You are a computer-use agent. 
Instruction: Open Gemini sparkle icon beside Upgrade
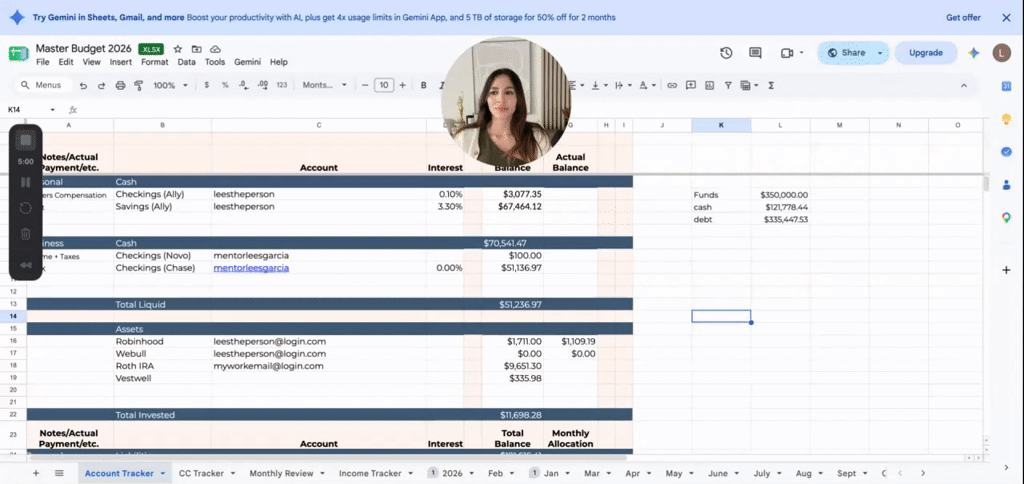(x=974, y=53)
